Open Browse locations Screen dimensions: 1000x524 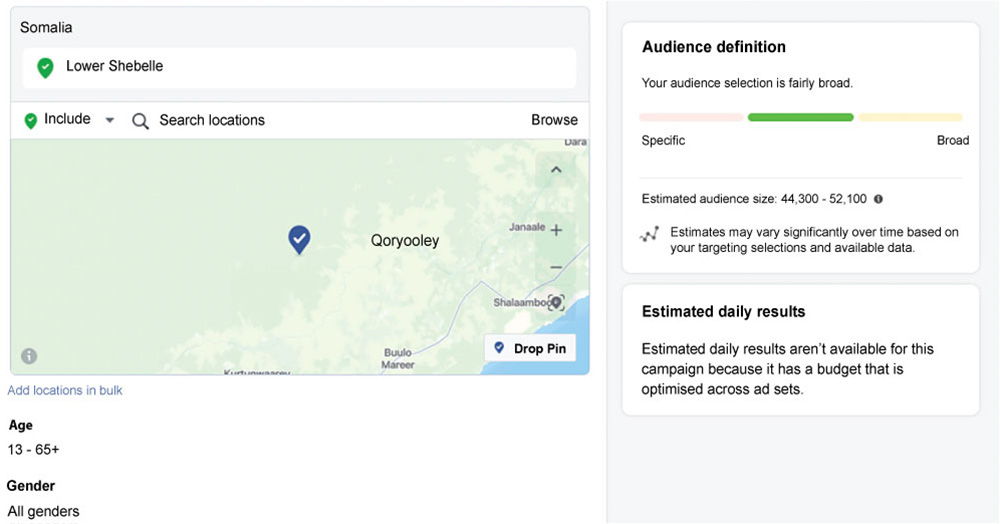point(554,120)
